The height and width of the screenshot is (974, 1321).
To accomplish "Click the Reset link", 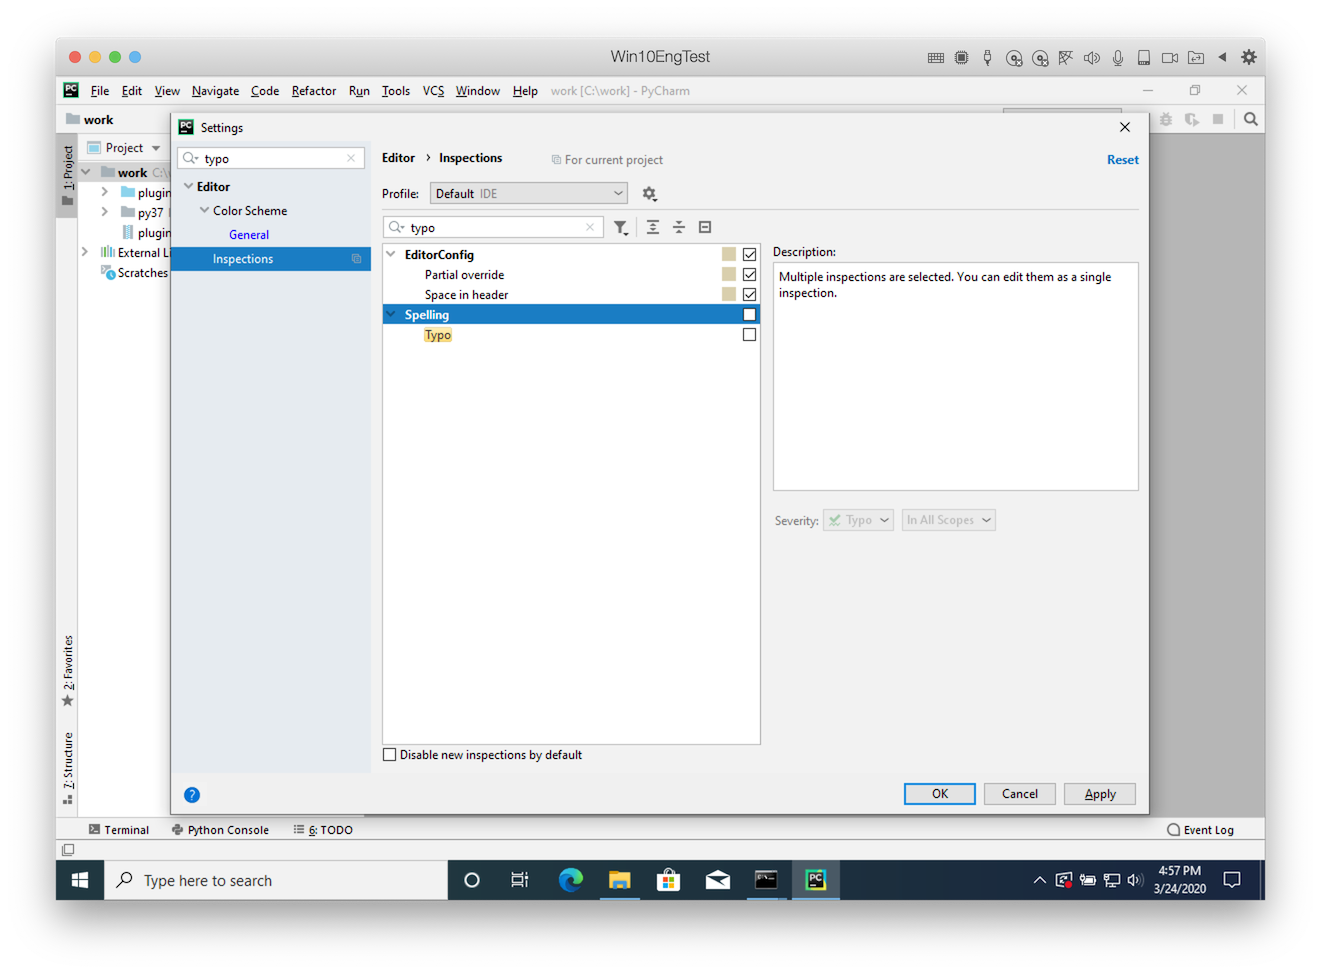I will [1122, 160].
